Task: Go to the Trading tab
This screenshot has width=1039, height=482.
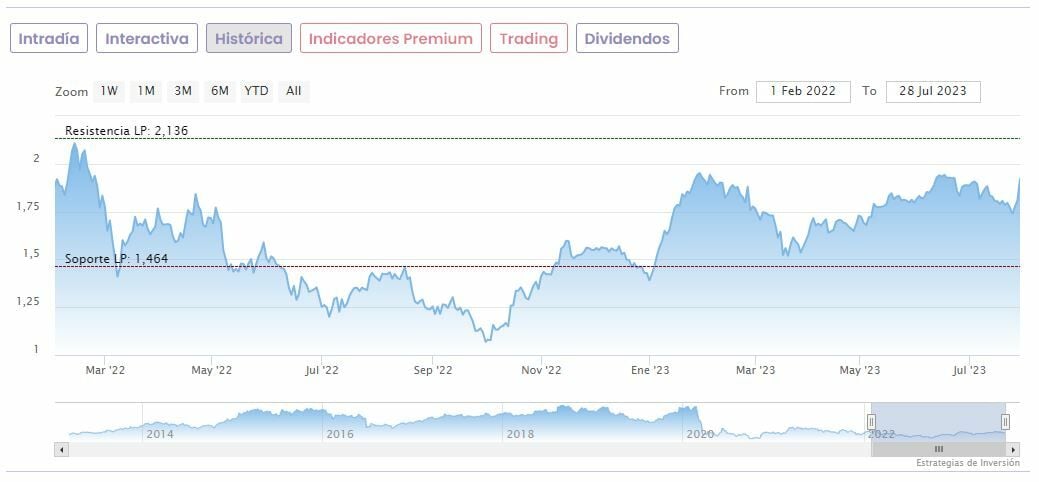Action: coord(528,39)
